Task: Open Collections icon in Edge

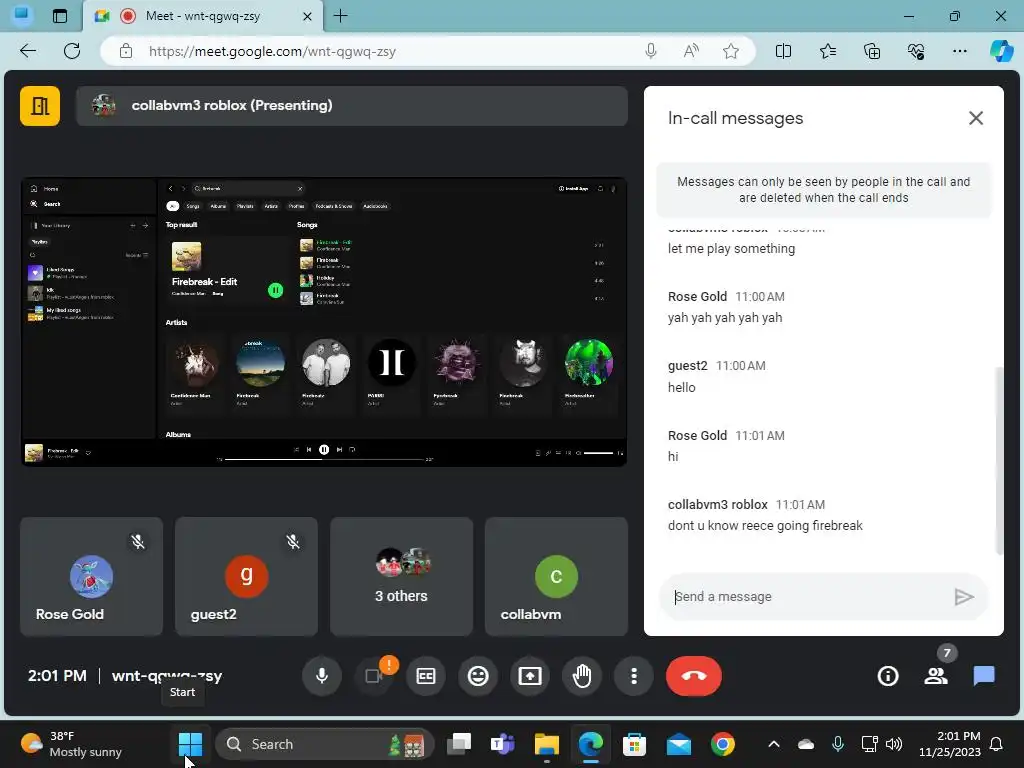Action: point(872,52)
